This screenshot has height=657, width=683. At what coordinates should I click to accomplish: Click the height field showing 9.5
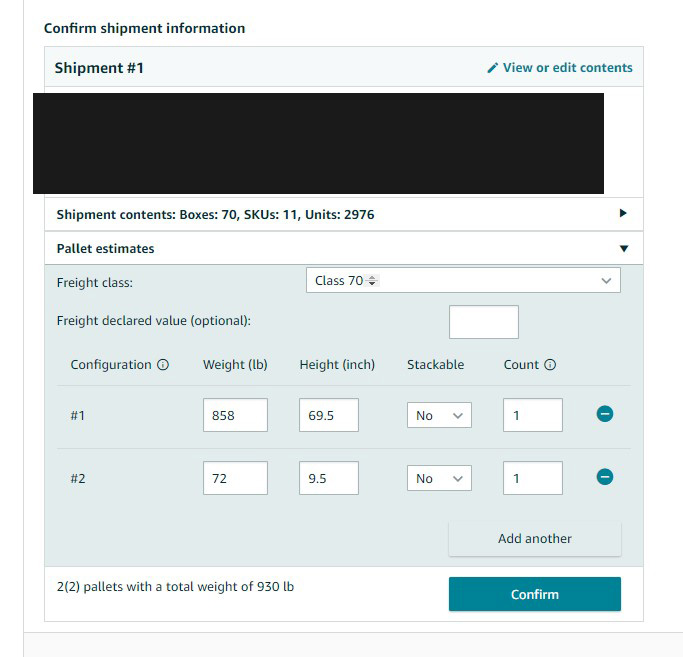coord(329,478)
